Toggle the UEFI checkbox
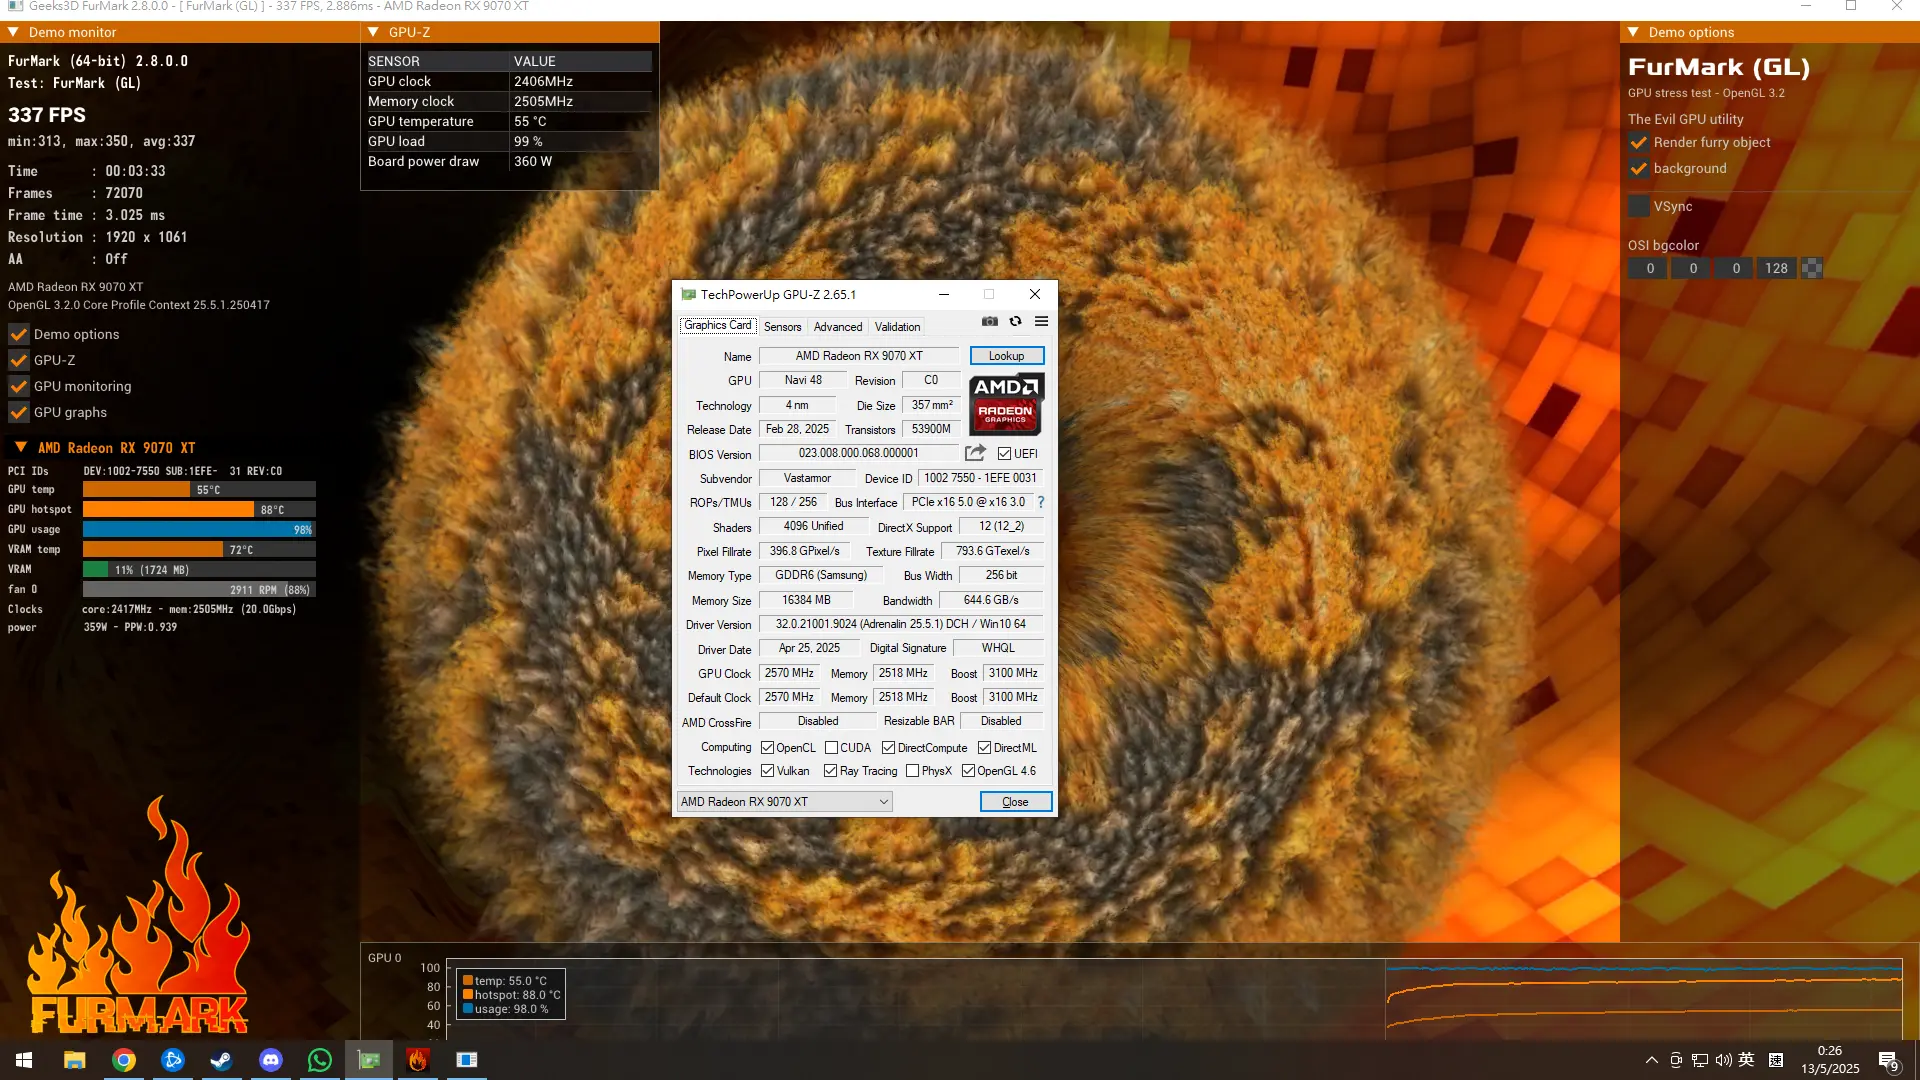Viewport: 1920px width, 1080px height. (x=1004, y=453)
